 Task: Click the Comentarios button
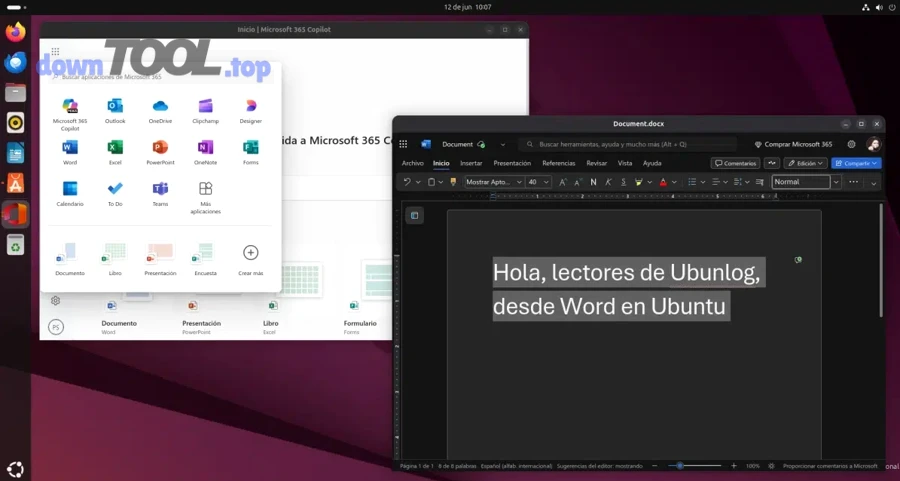(x=735, y=163)
